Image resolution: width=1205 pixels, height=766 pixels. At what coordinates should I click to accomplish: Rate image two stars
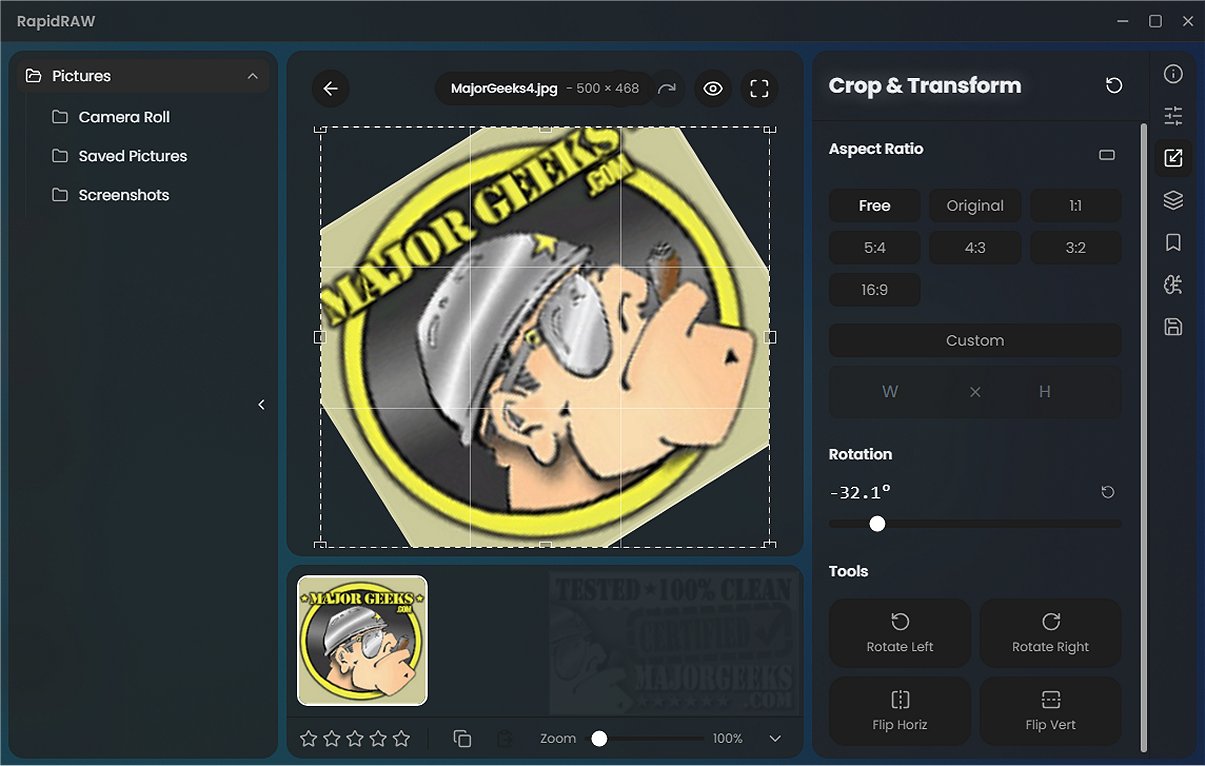point(332,738)
